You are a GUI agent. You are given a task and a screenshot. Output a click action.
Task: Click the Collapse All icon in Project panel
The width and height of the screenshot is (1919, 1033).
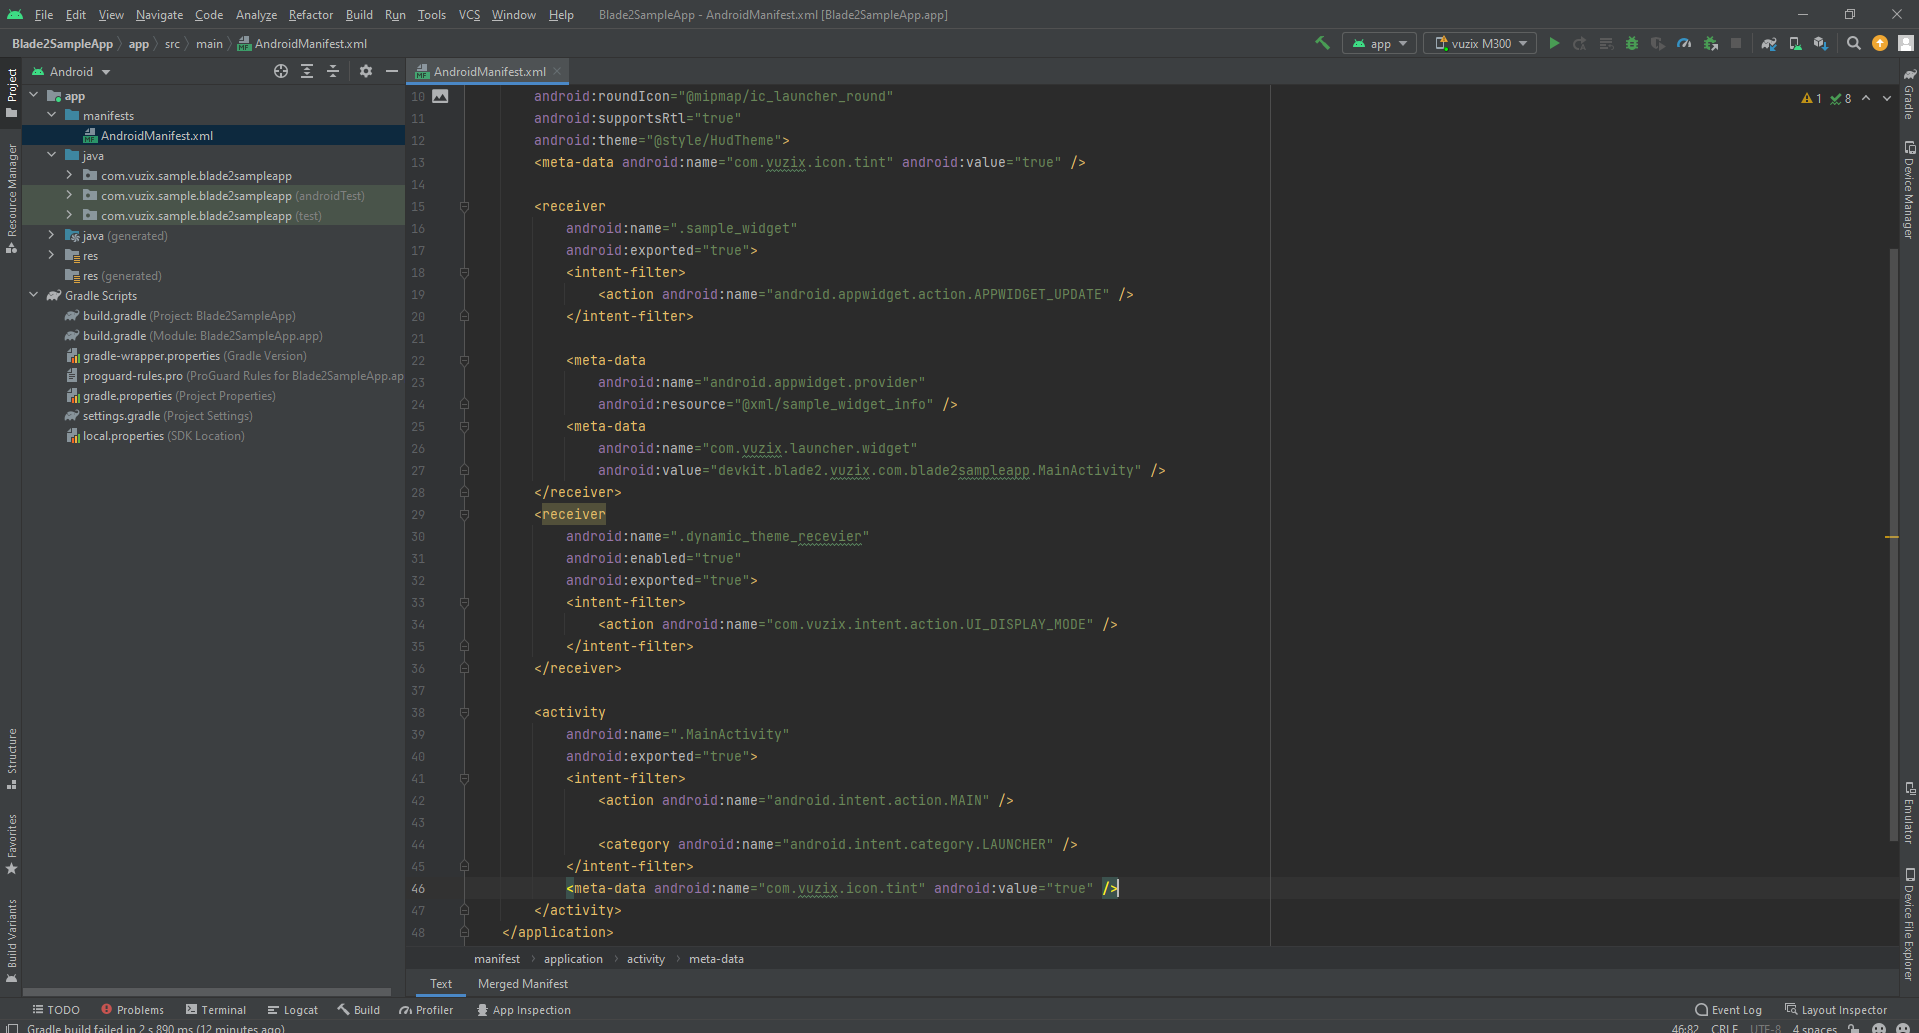pyautogui.click(x=333, y=71)
